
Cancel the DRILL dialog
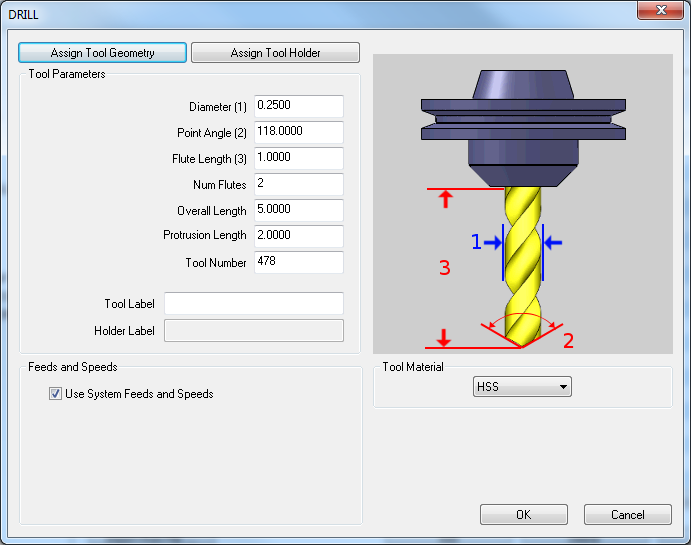(628, 515)
